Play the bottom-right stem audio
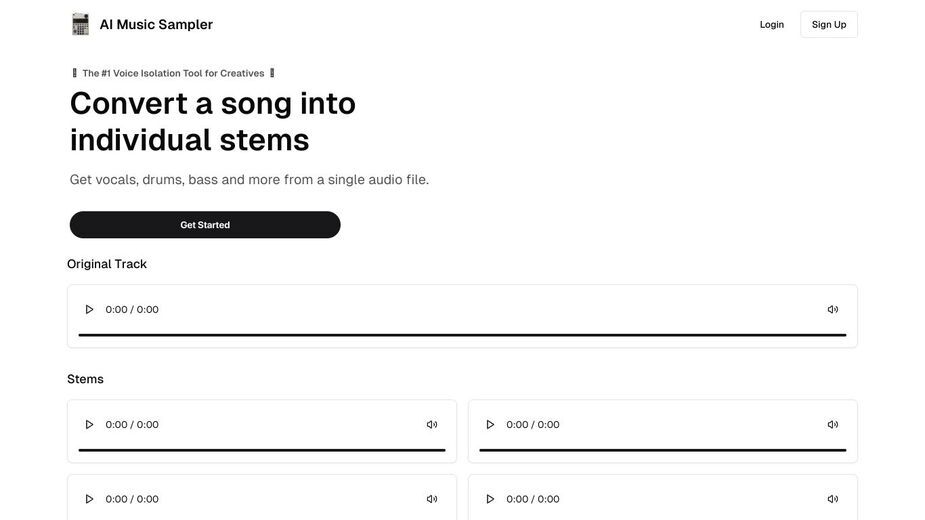The width and height of the screenshot is (925, 520). (490, 499)
